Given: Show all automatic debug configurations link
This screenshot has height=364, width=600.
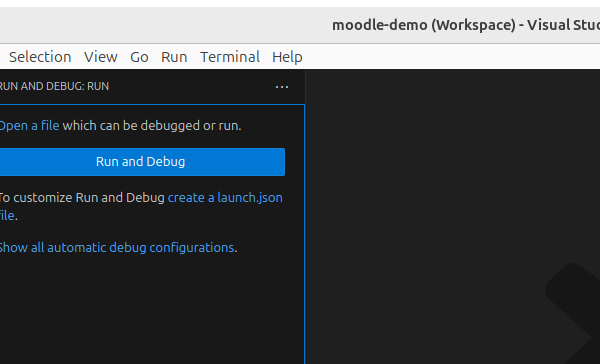Looking at the screenshot, I should pos(117,248).
